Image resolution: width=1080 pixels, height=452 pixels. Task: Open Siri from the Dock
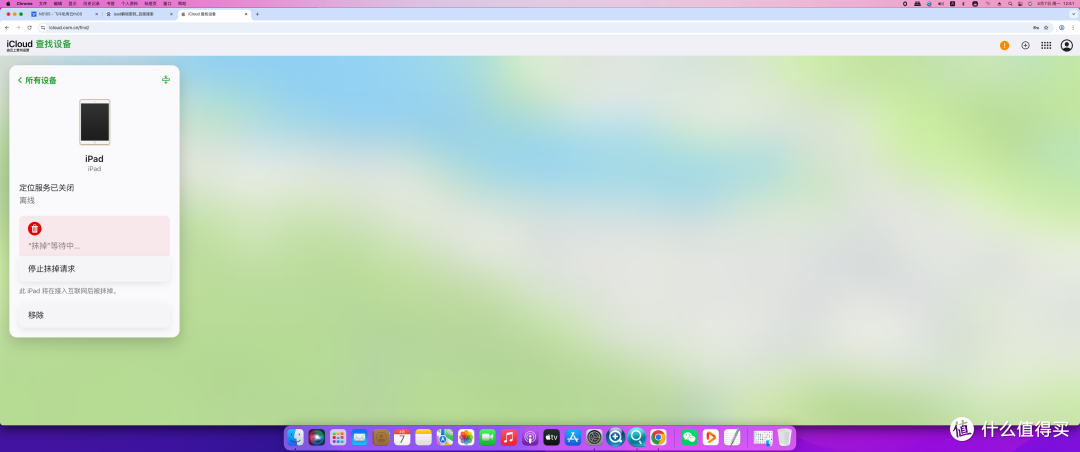317,437
